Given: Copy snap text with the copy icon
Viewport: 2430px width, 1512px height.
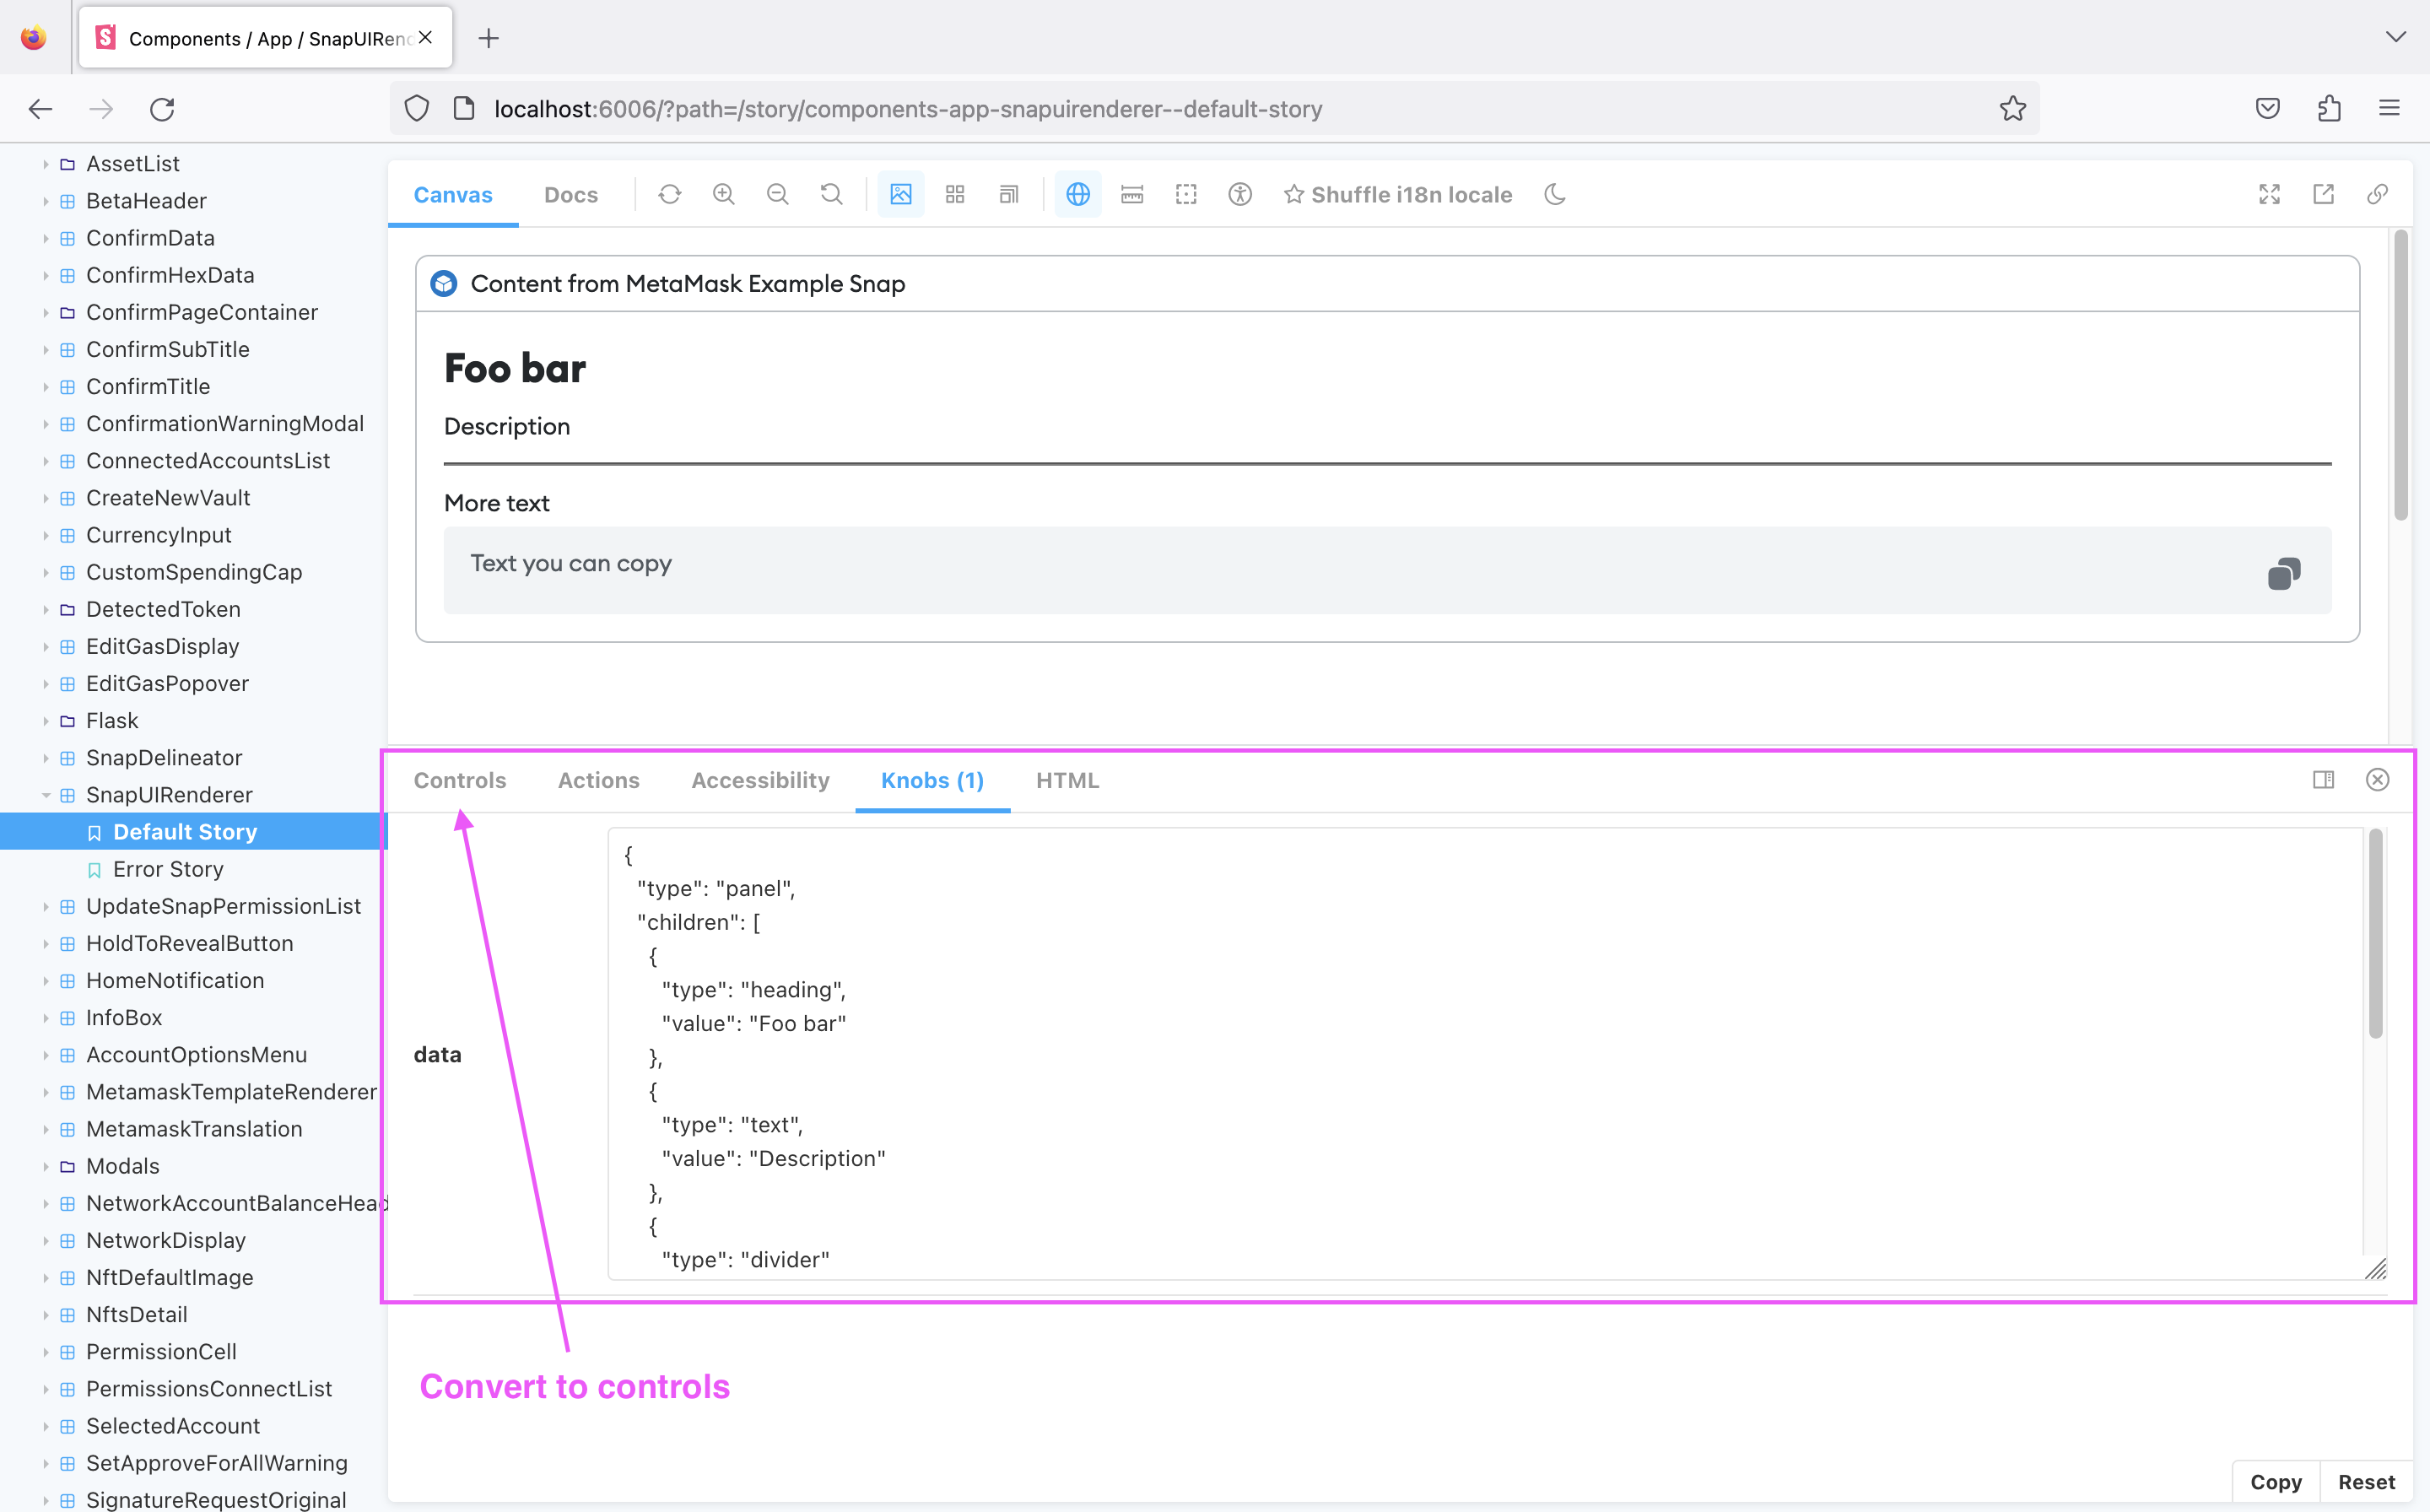Looking at the screenshot, I should (x=2283, y=573).
